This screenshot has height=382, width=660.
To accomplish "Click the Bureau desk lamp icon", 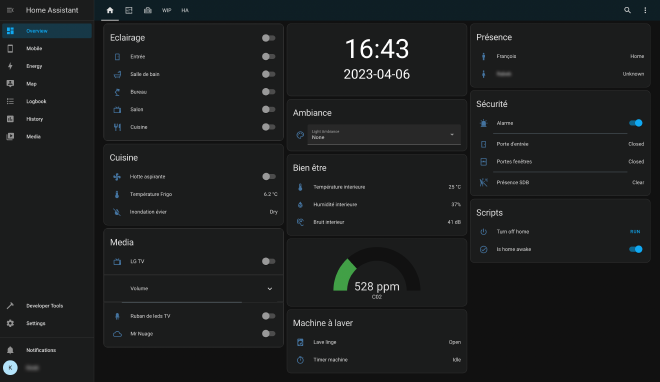I will [x=117, y=92].
